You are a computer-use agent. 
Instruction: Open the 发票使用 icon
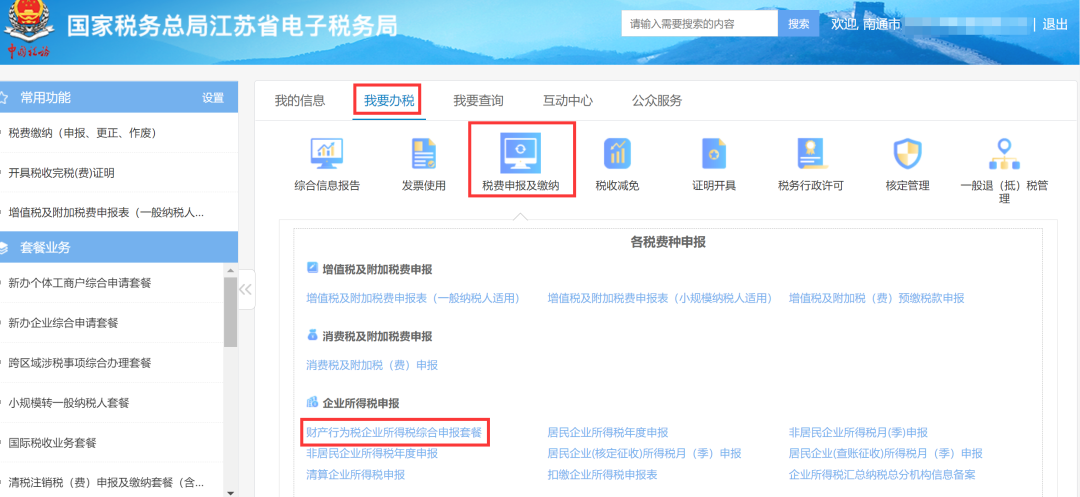click(424, 153)
